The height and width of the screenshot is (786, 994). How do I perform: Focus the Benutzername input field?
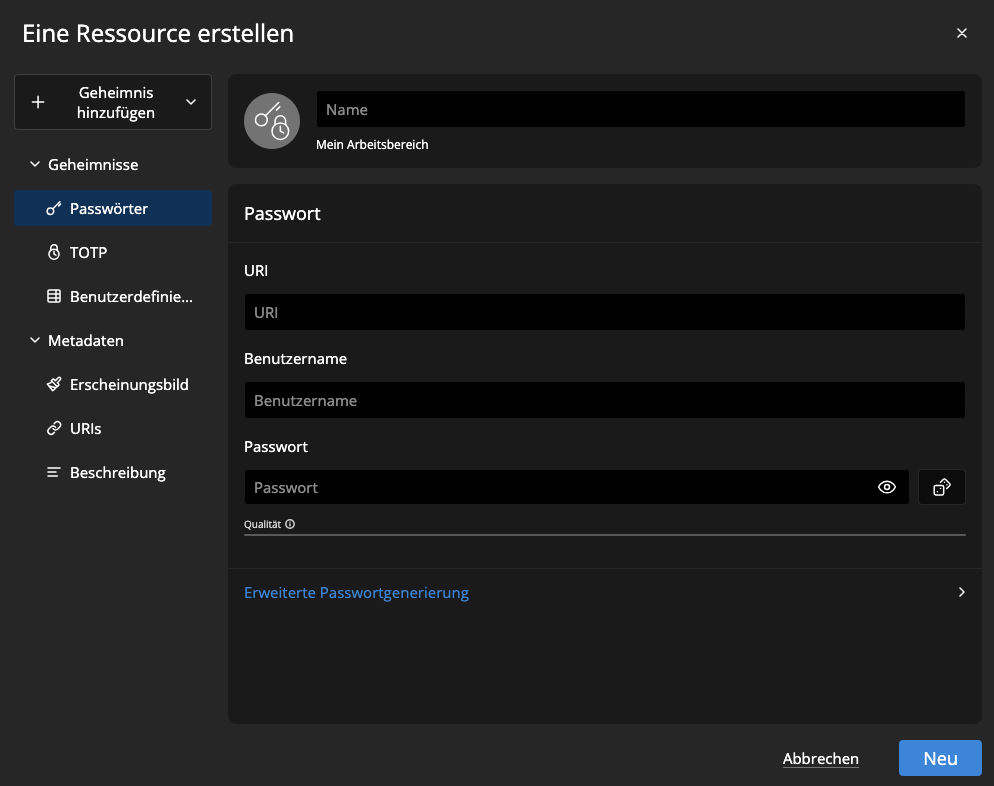(x=605, y=400)
